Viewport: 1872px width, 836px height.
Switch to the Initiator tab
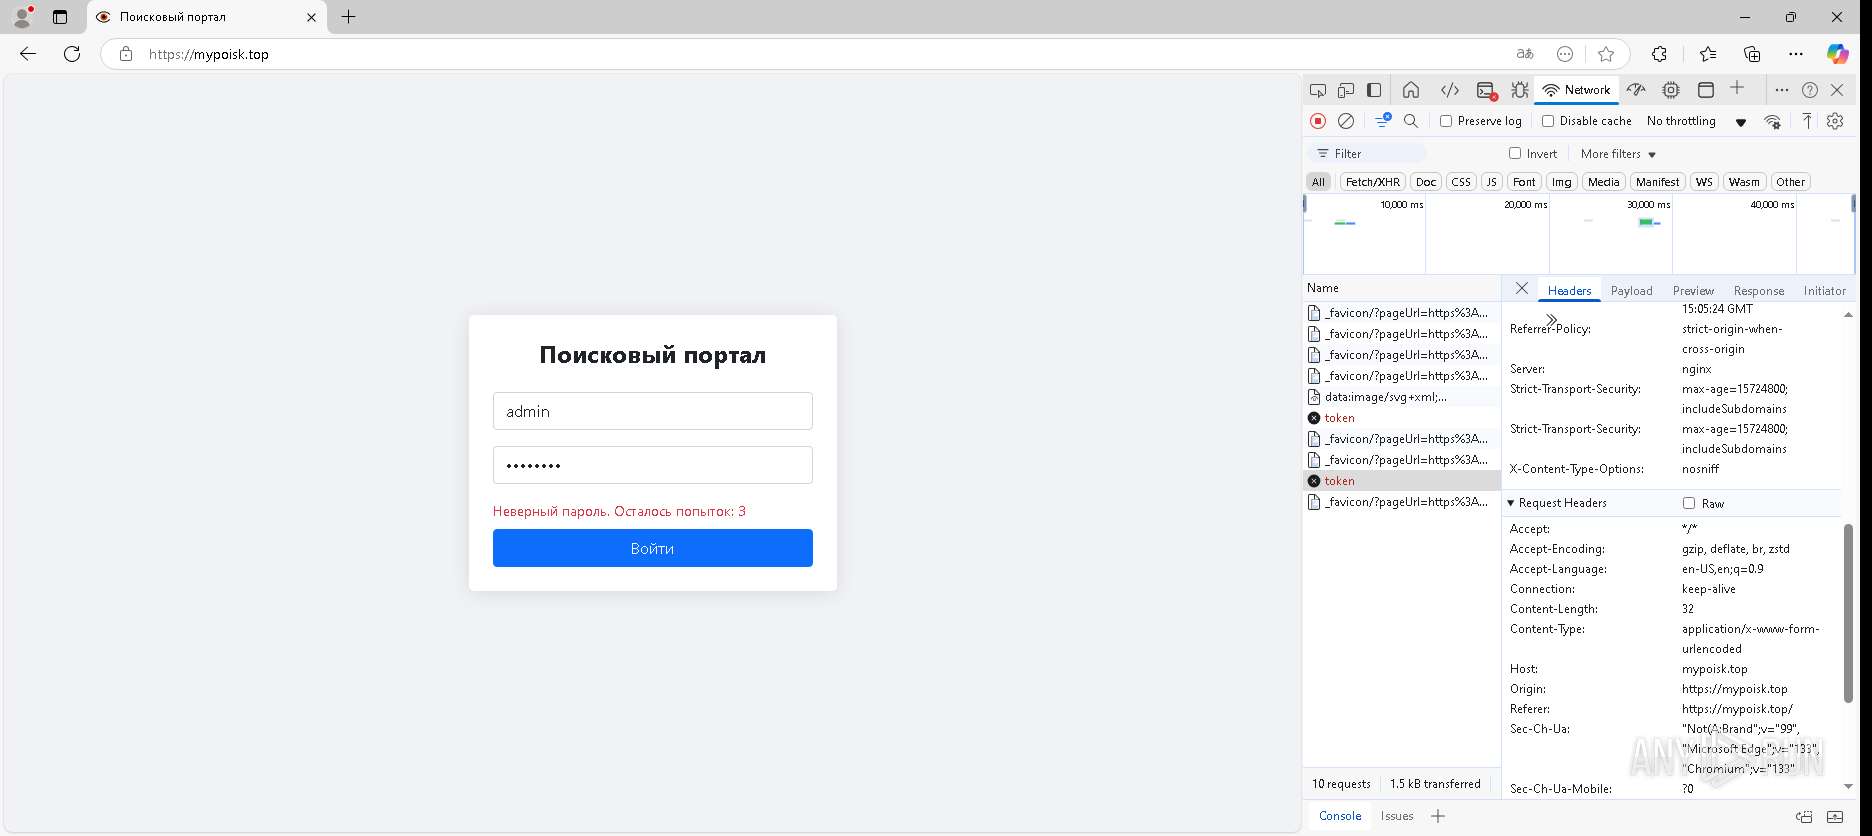pyautogui.click(x=1824, y=291)
